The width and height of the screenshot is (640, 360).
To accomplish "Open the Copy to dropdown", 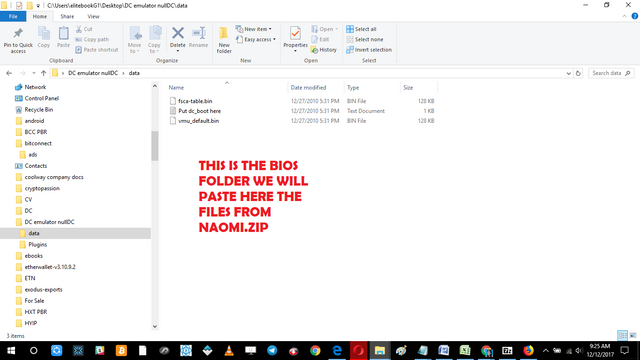I will coord(154,40).
